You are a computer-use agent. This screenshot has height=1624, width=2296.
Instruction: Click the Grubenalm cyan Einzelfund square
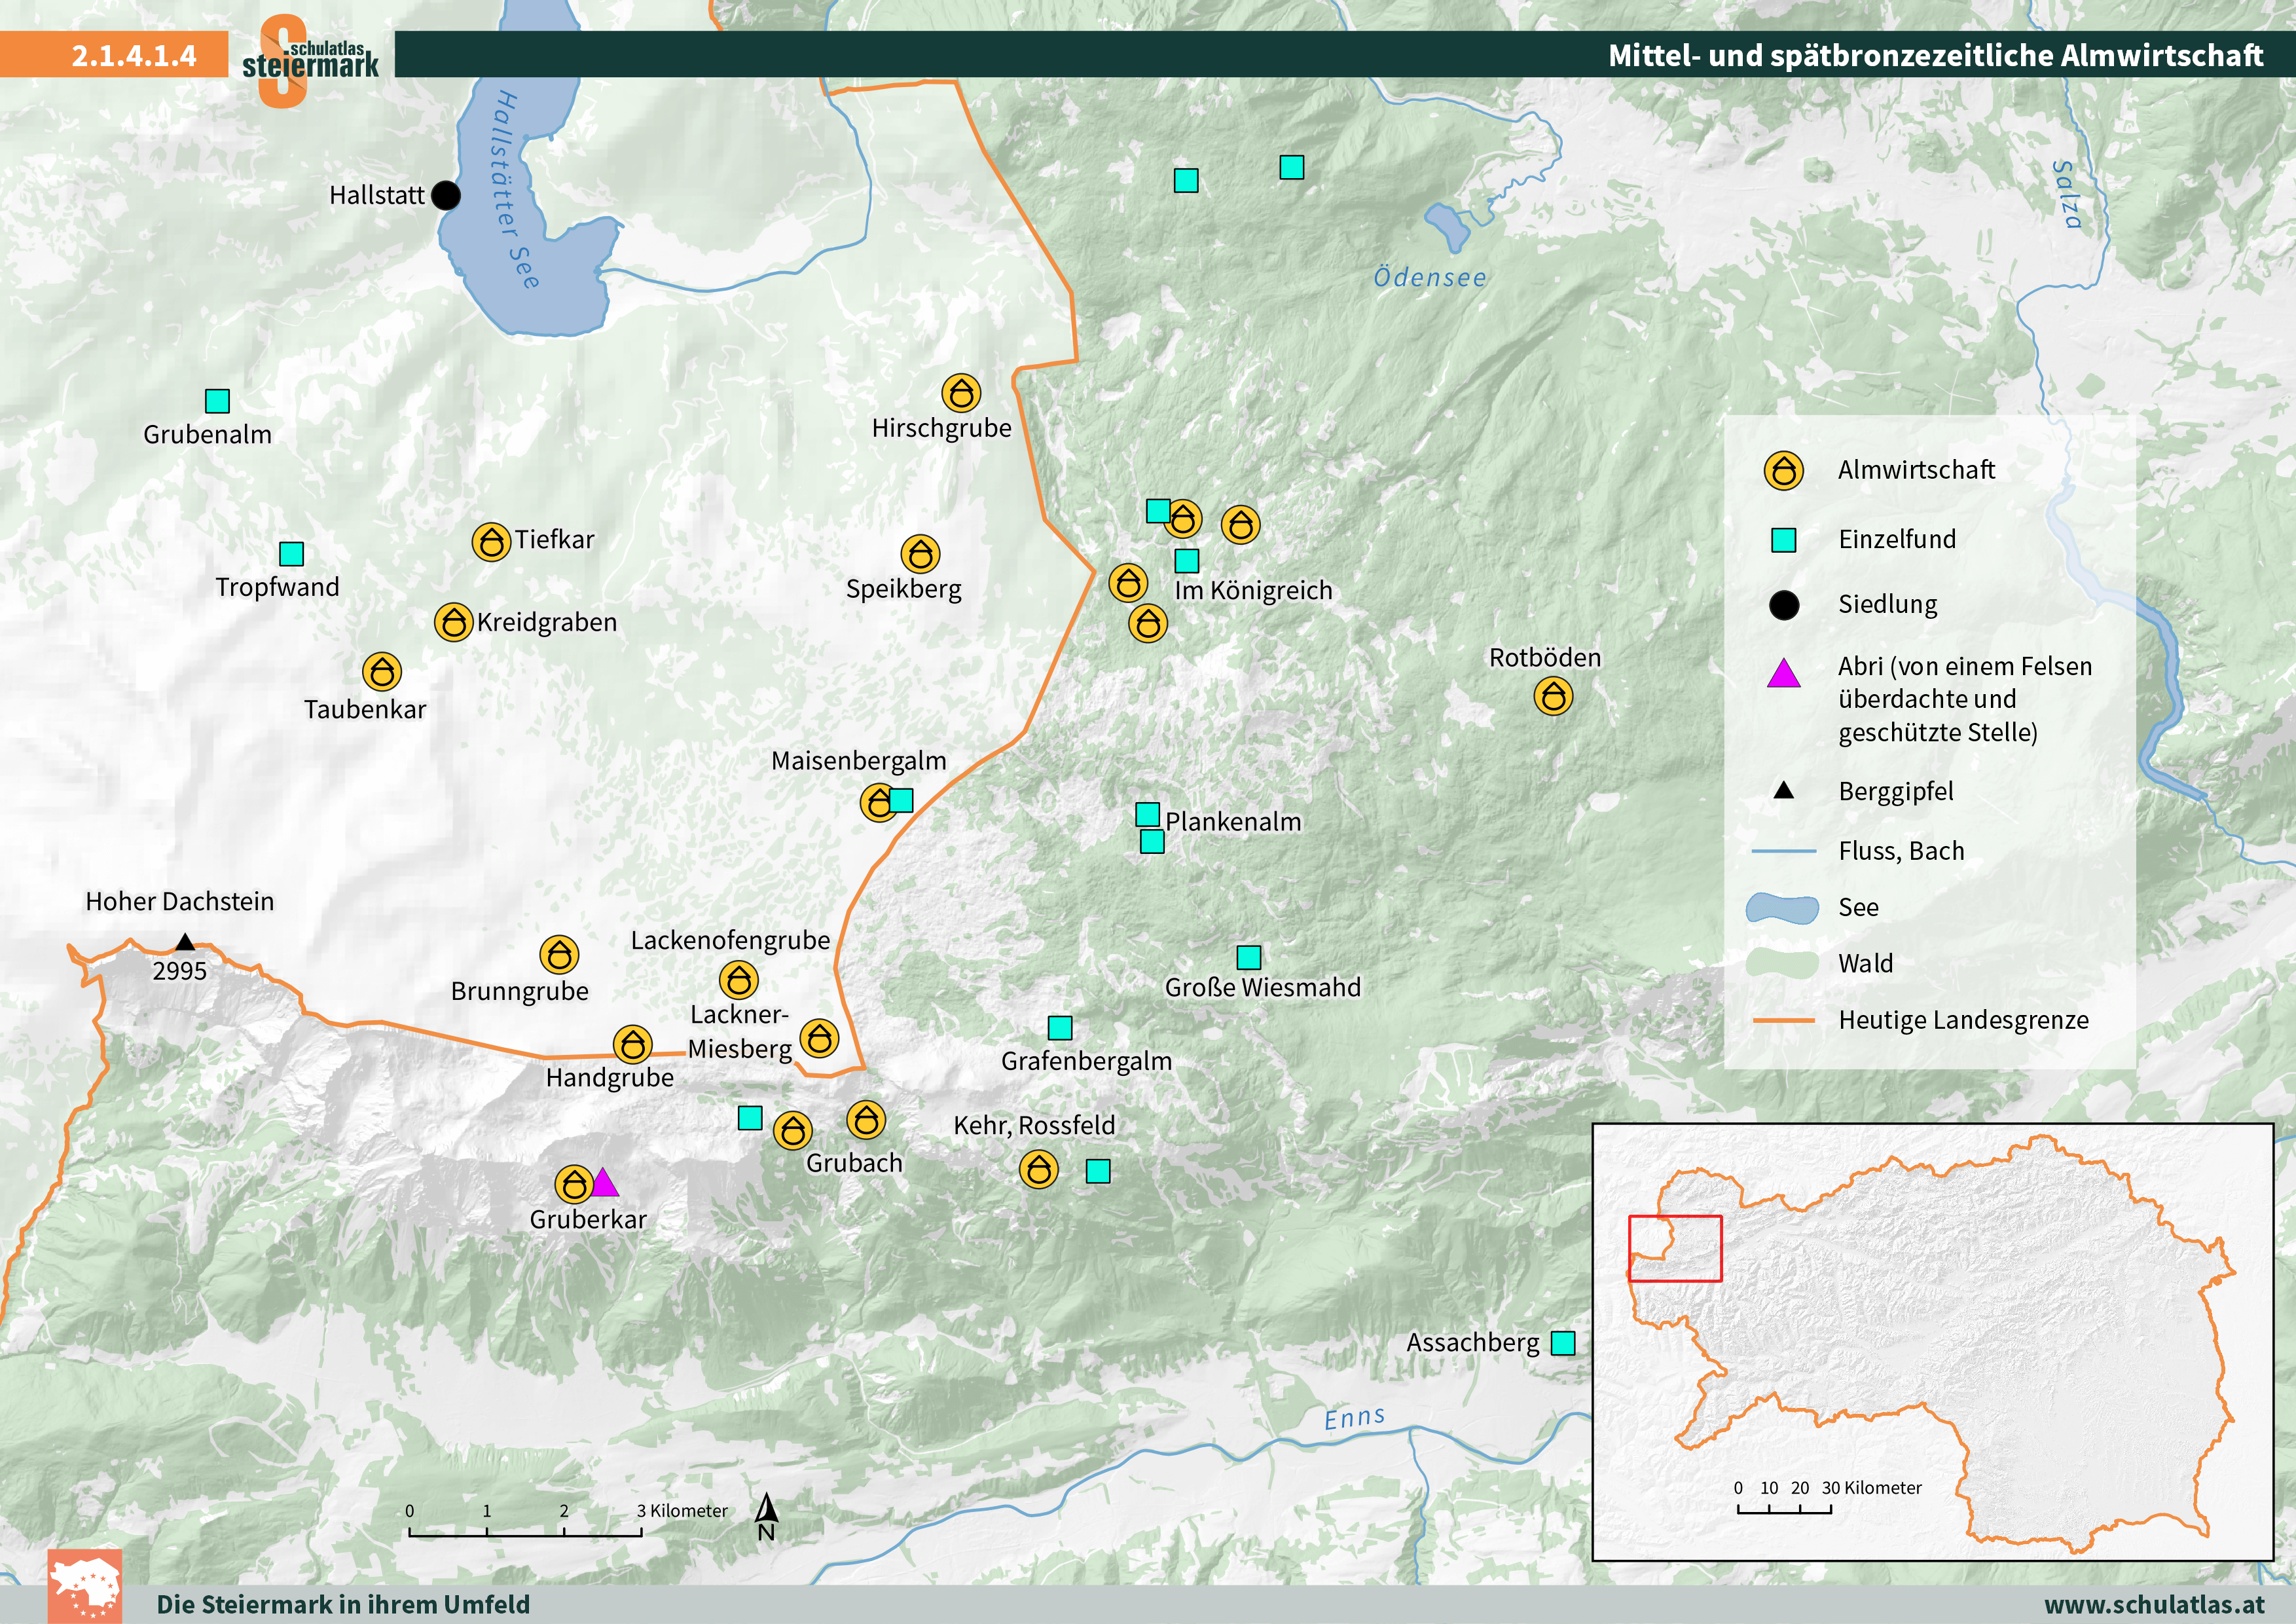click(217, 401)
